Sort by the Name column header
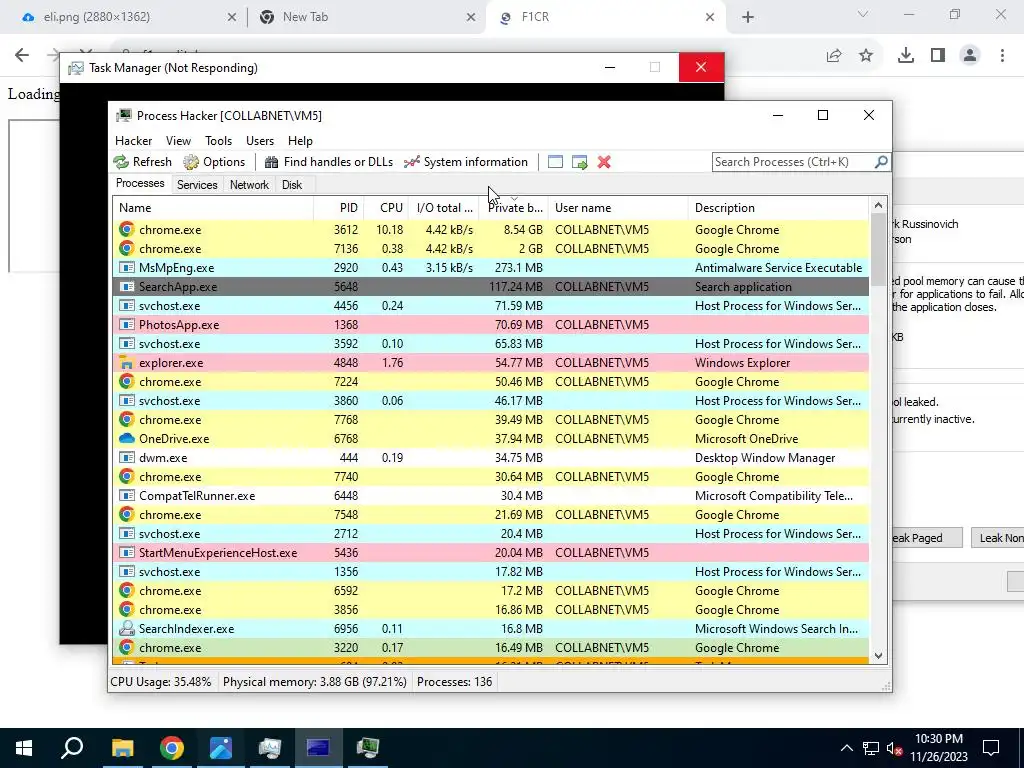This screenshot has width=1024, height=768. [213, 208]
